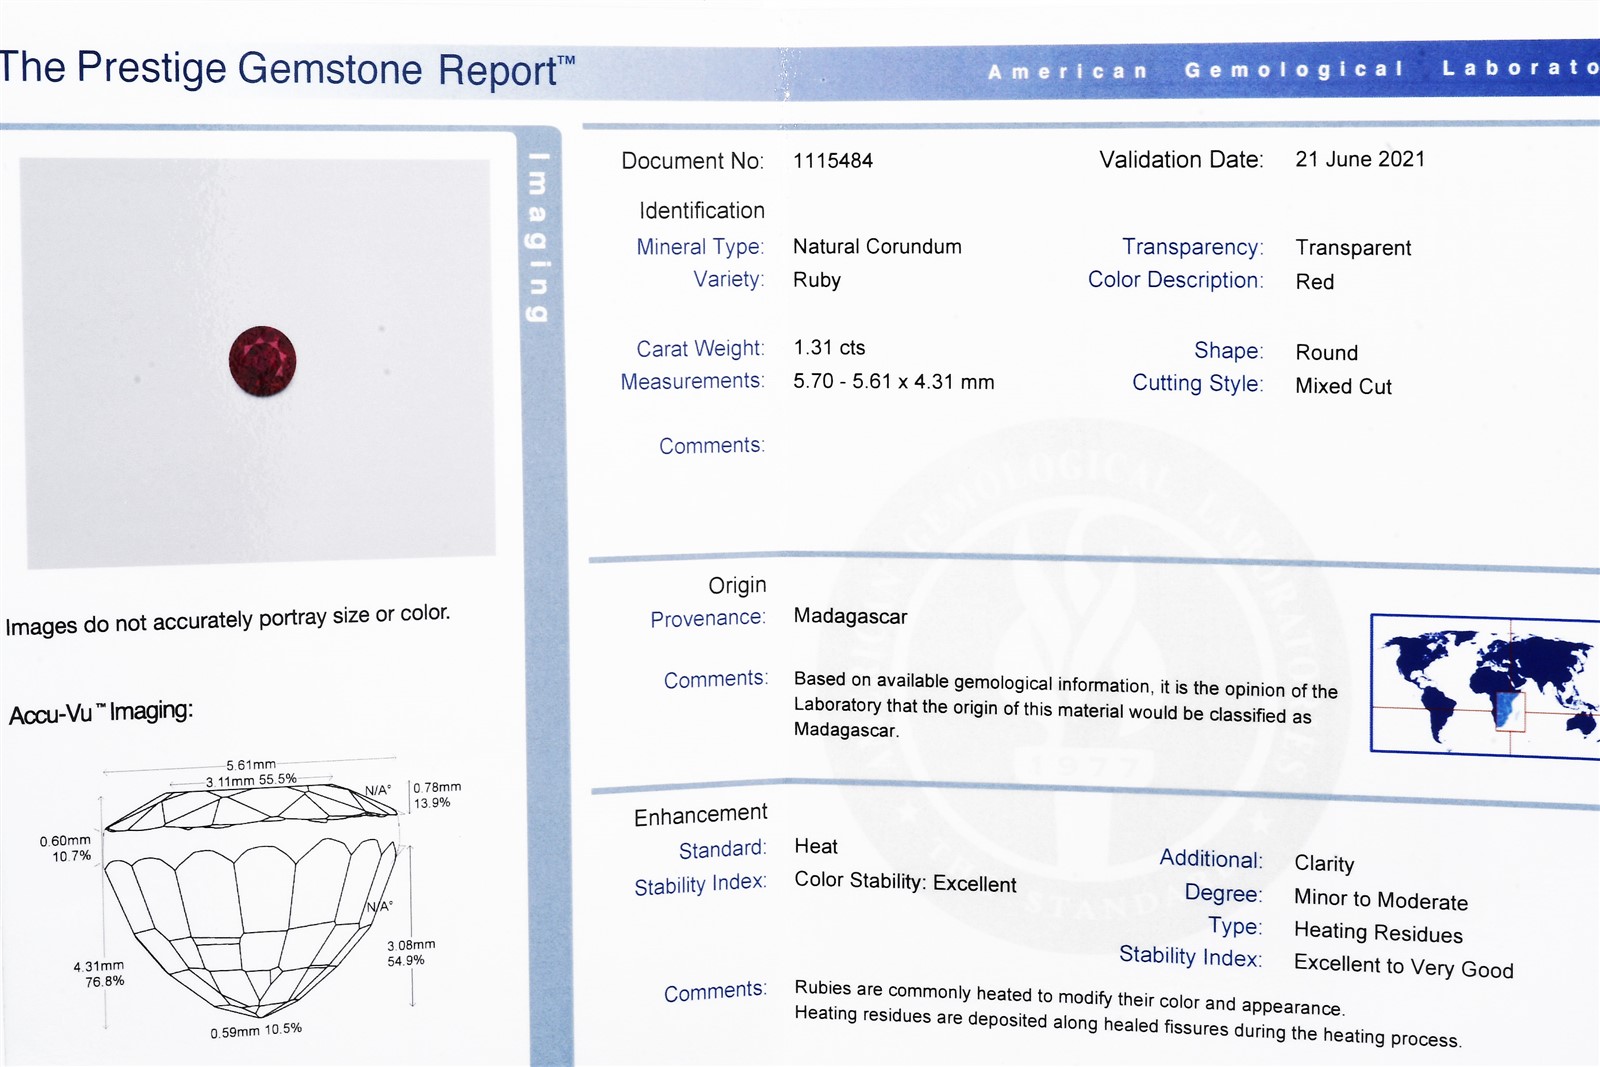
Task: Click the Prestige Gemstone Report title
Action: pos(287,69)
